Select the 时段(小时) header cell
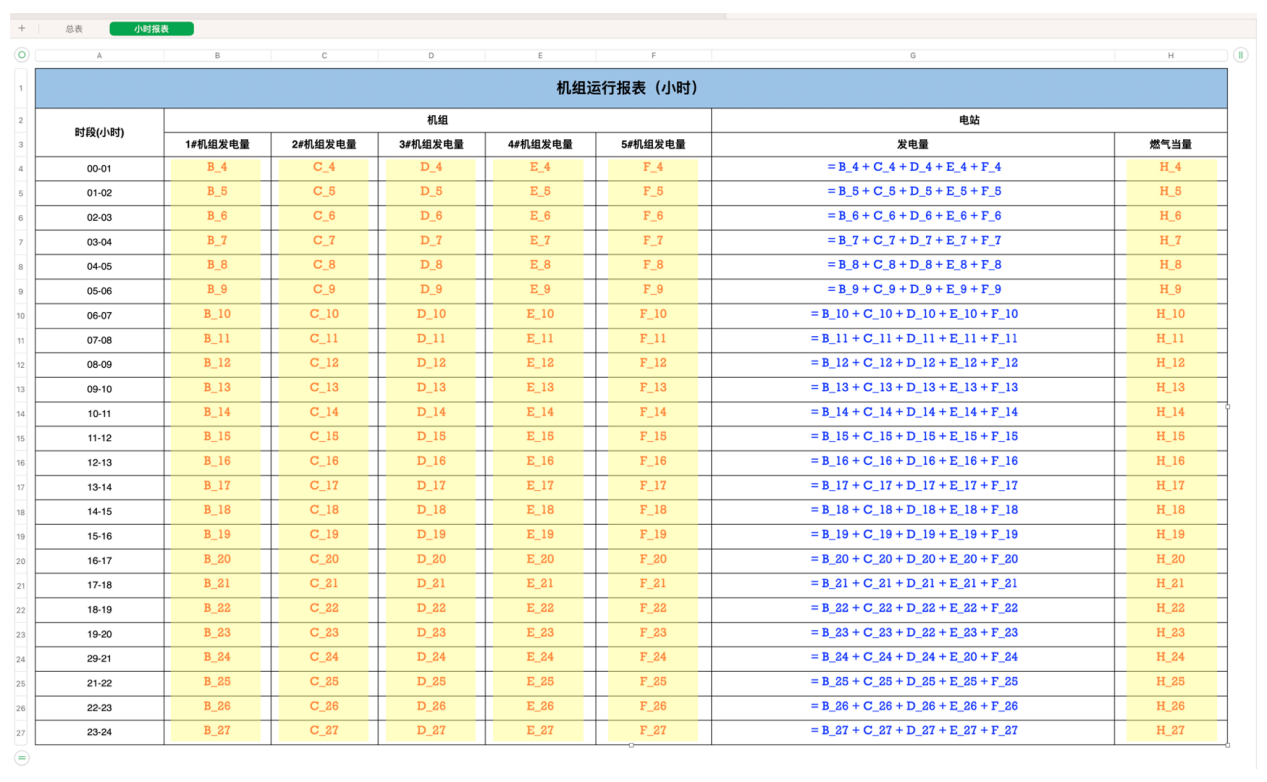 pyautogui.click(x=99, y=132)
